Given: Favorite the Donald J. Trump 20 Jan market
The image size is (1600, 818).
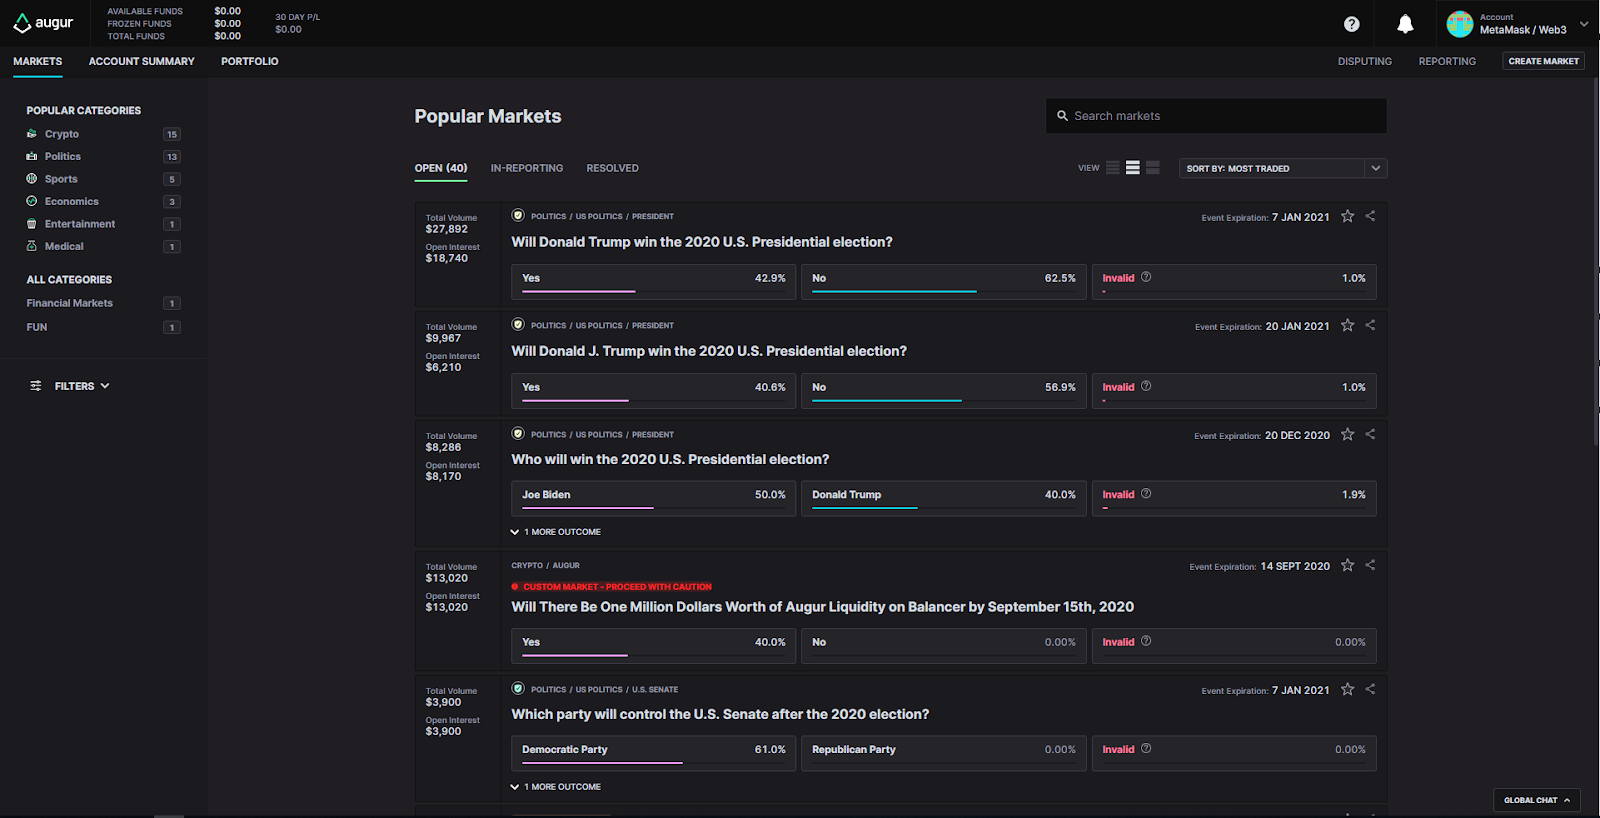Looking at the screenshot, I should click(1348, 325).
